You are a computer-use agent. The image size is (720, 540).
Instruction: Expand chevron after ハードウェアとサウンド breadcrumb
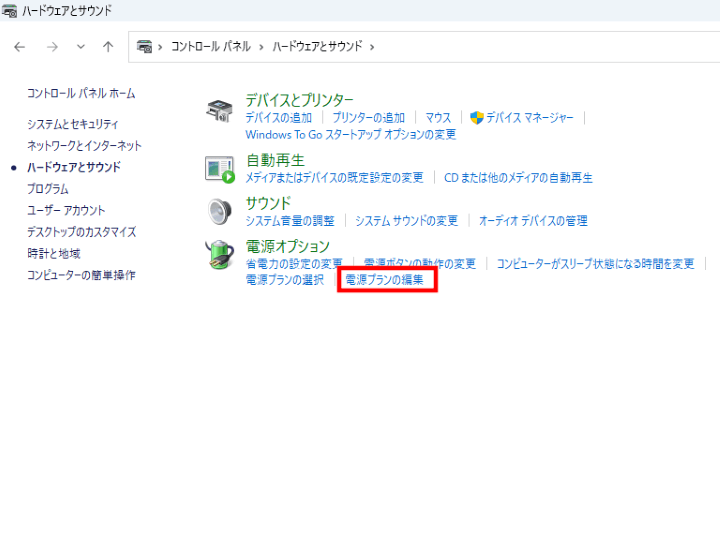pos(372,47)
